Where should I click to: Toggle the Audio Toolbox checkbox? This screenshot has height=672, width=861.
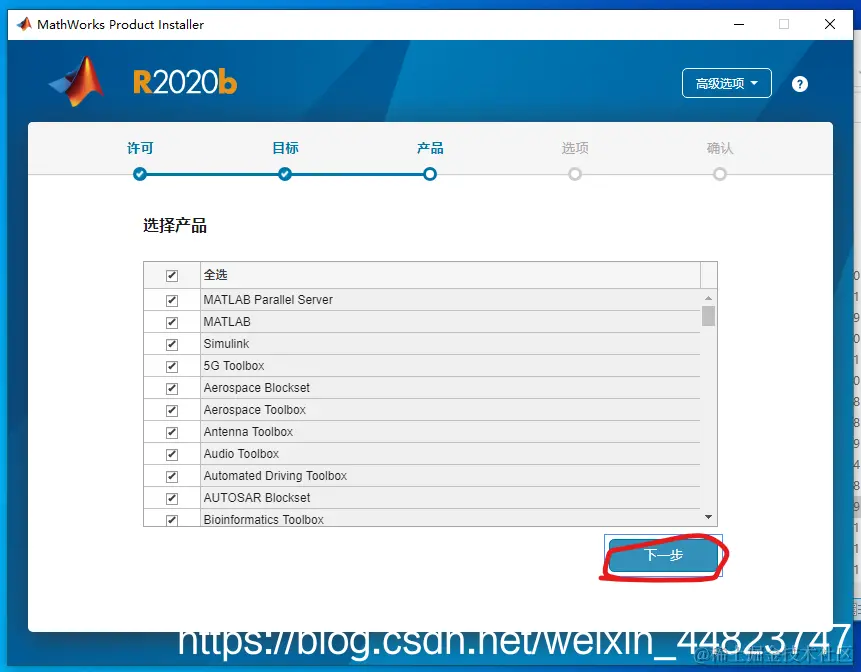coord(172,454)
